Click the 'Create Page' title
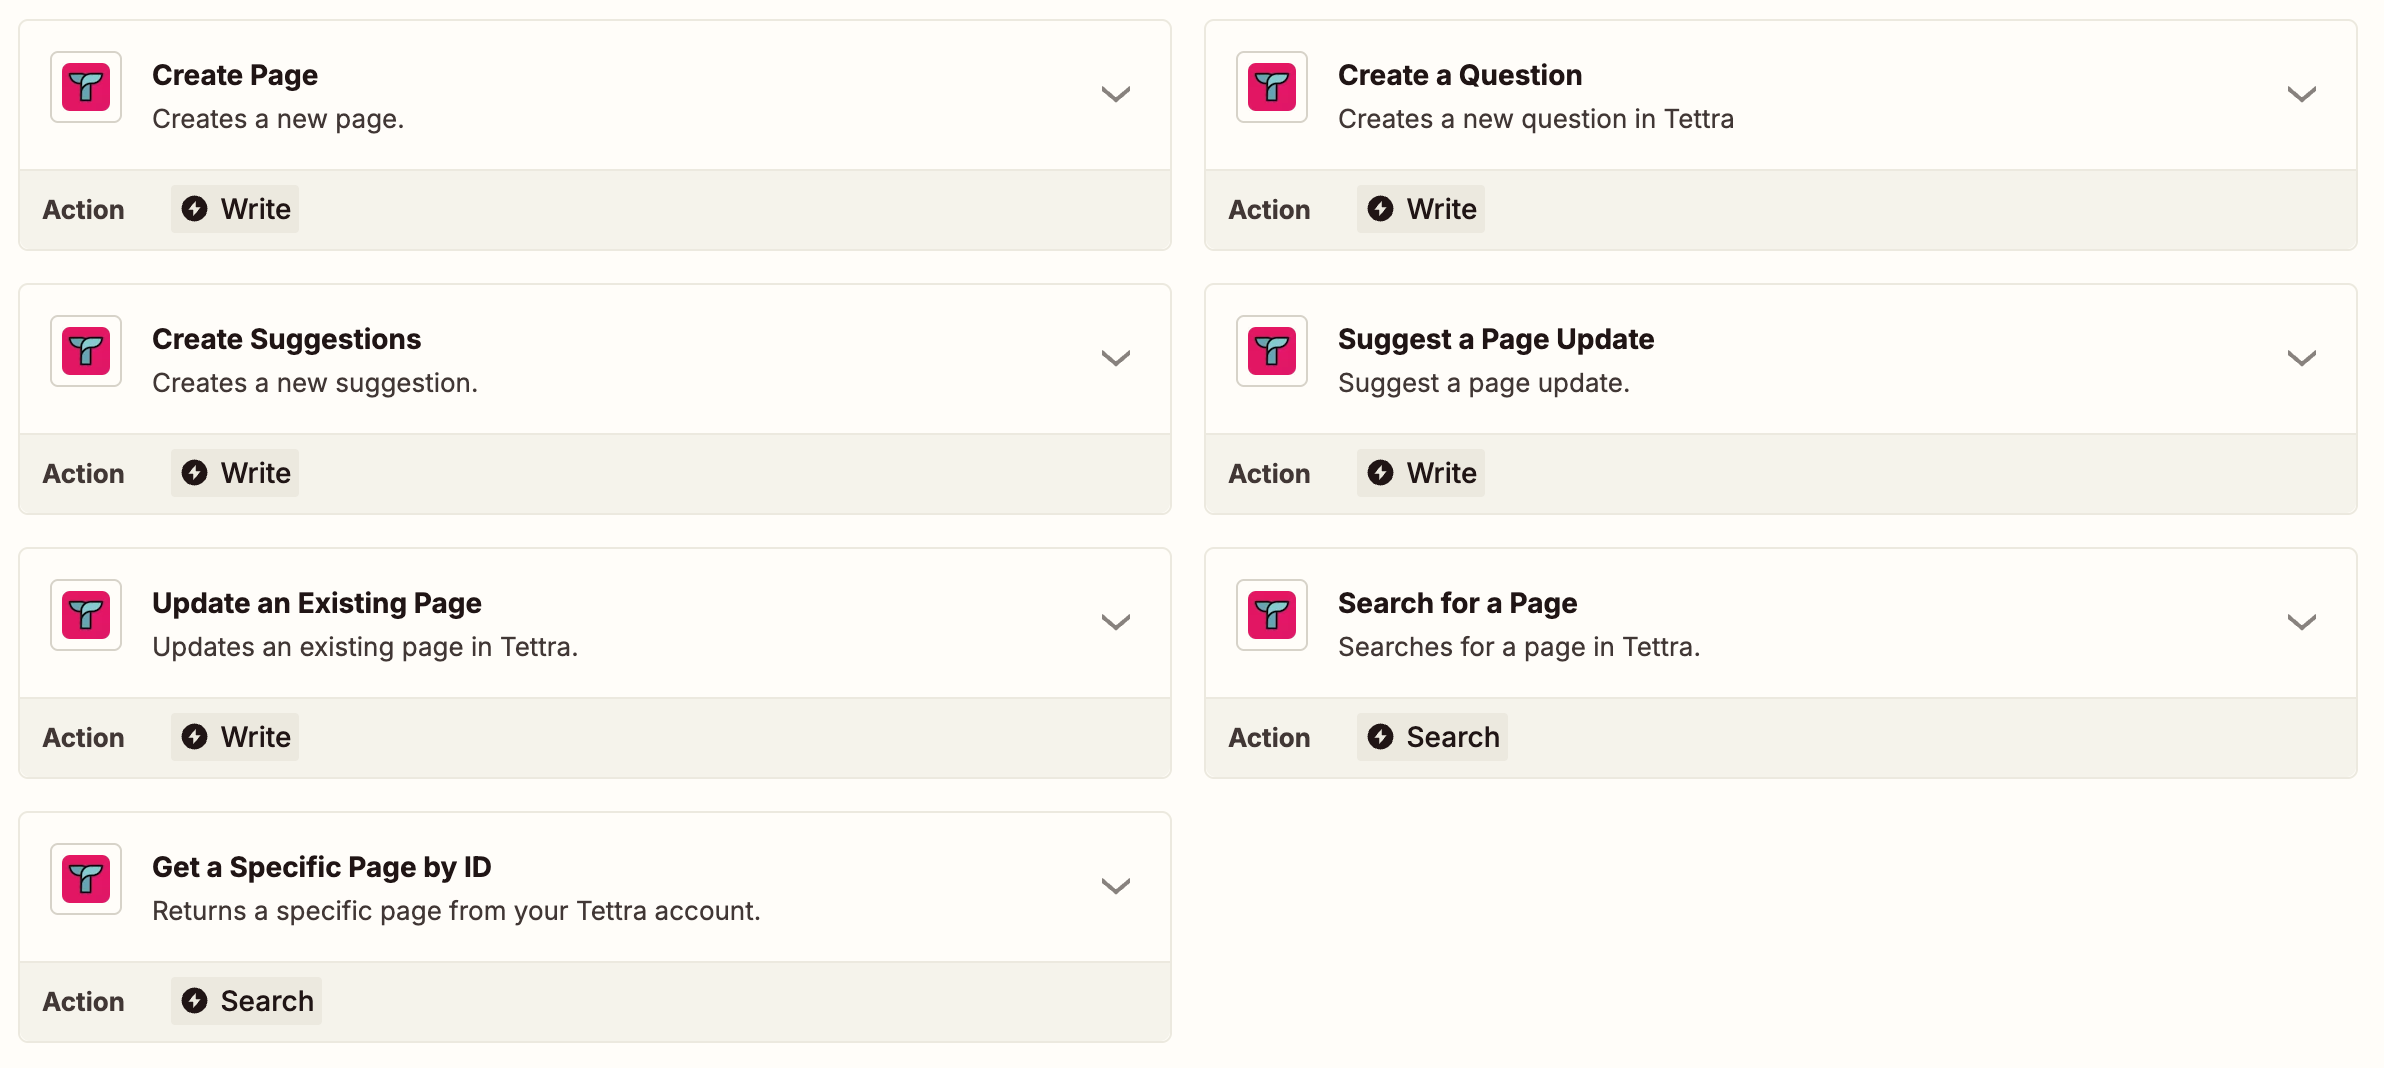This screenshot has height=1068, width=2384. click(235, 75)
